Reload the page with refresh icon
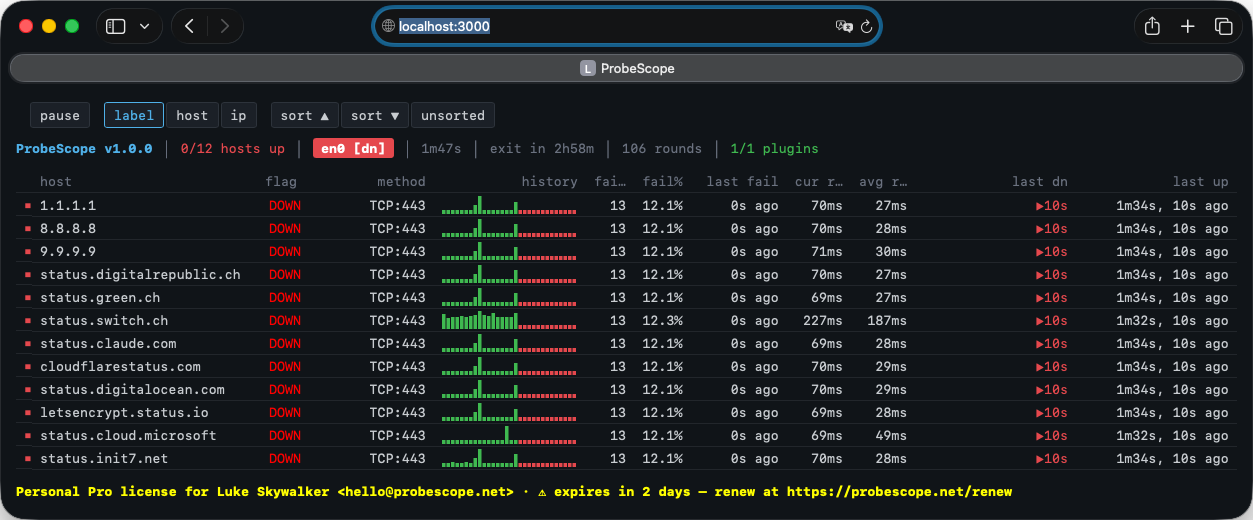 tap(866, 27)
